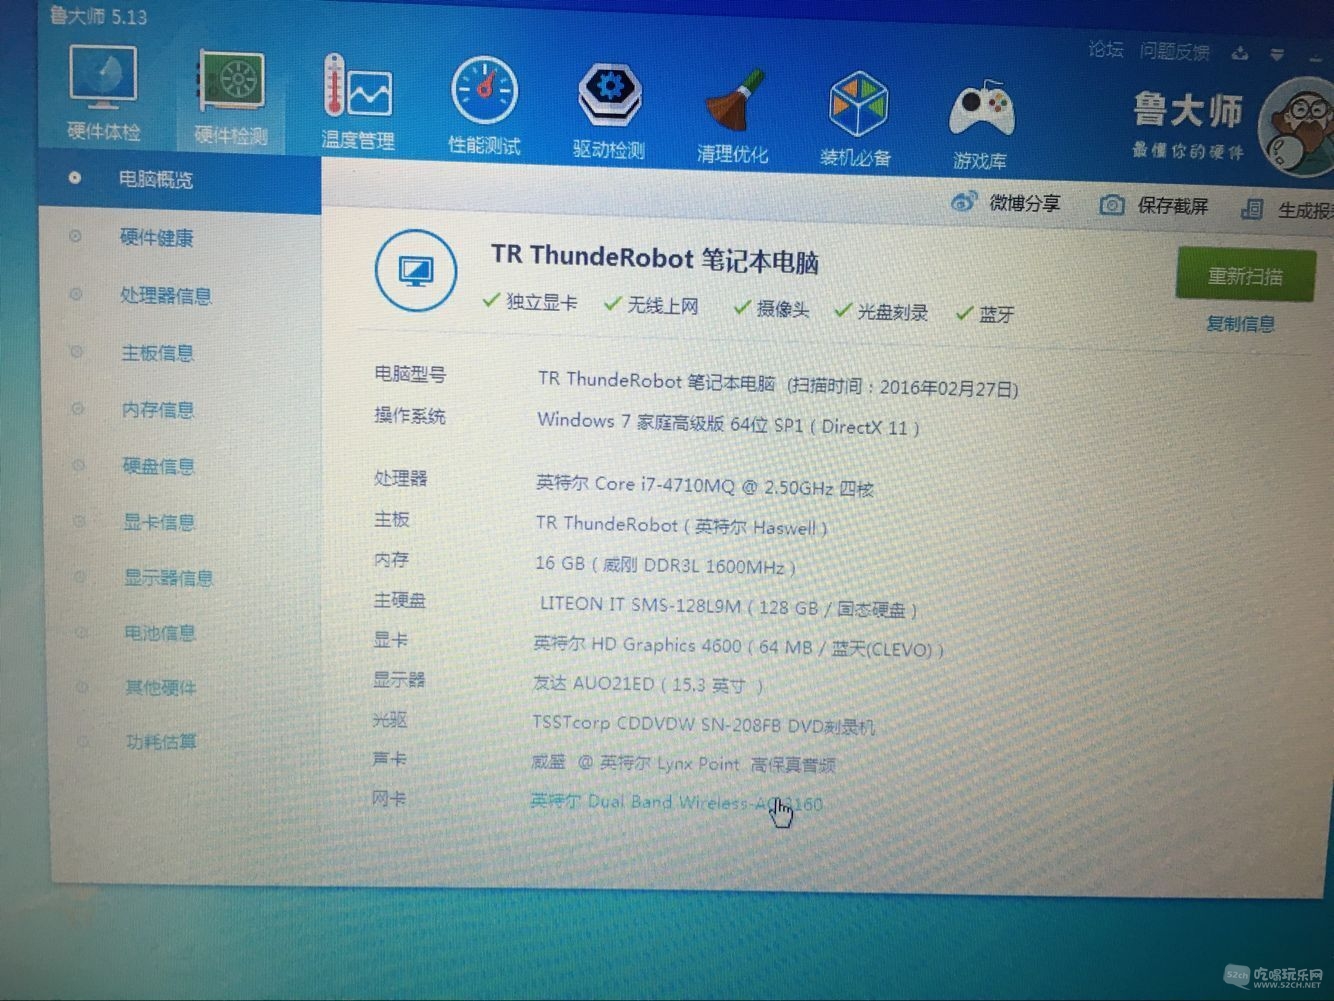Open 温度管理 temperature management
The image size is (1334, 1001).
point(357,104)
